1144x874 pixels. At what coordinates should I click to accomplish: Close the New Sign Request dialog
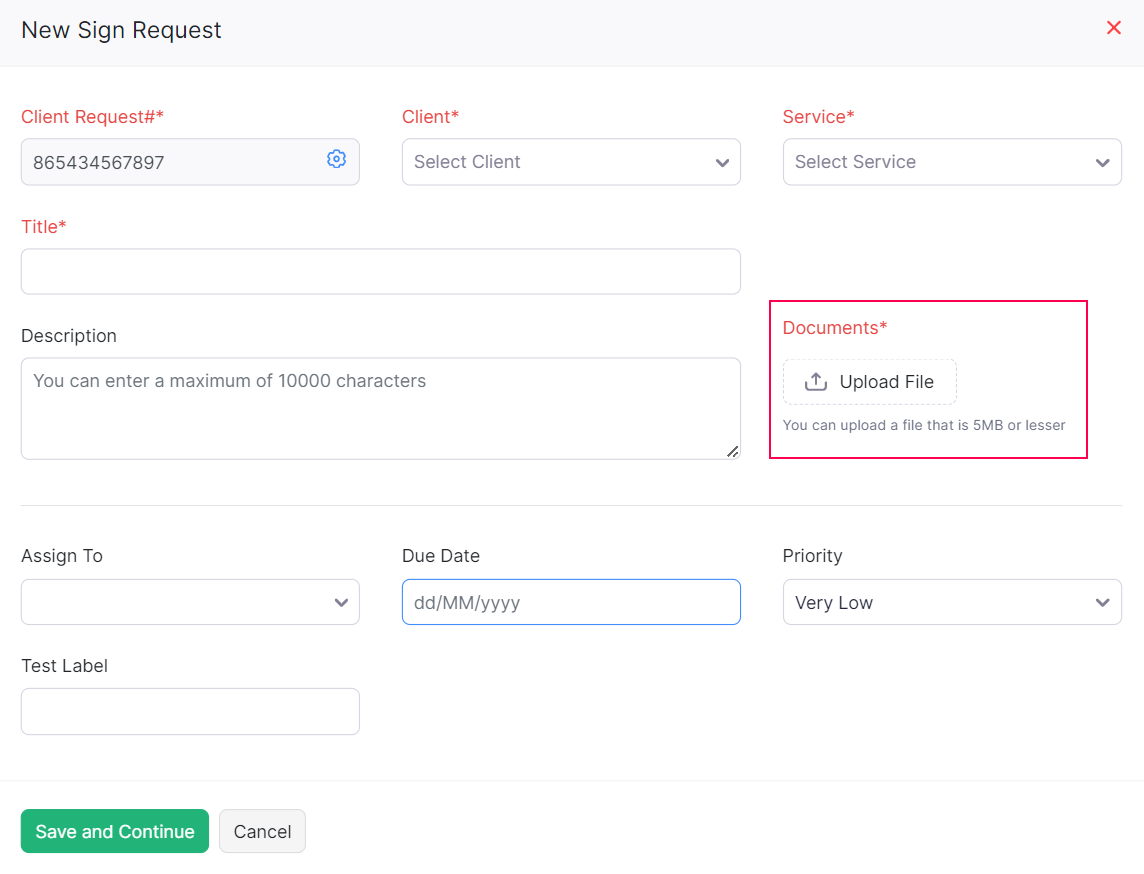coord(1113,28)
